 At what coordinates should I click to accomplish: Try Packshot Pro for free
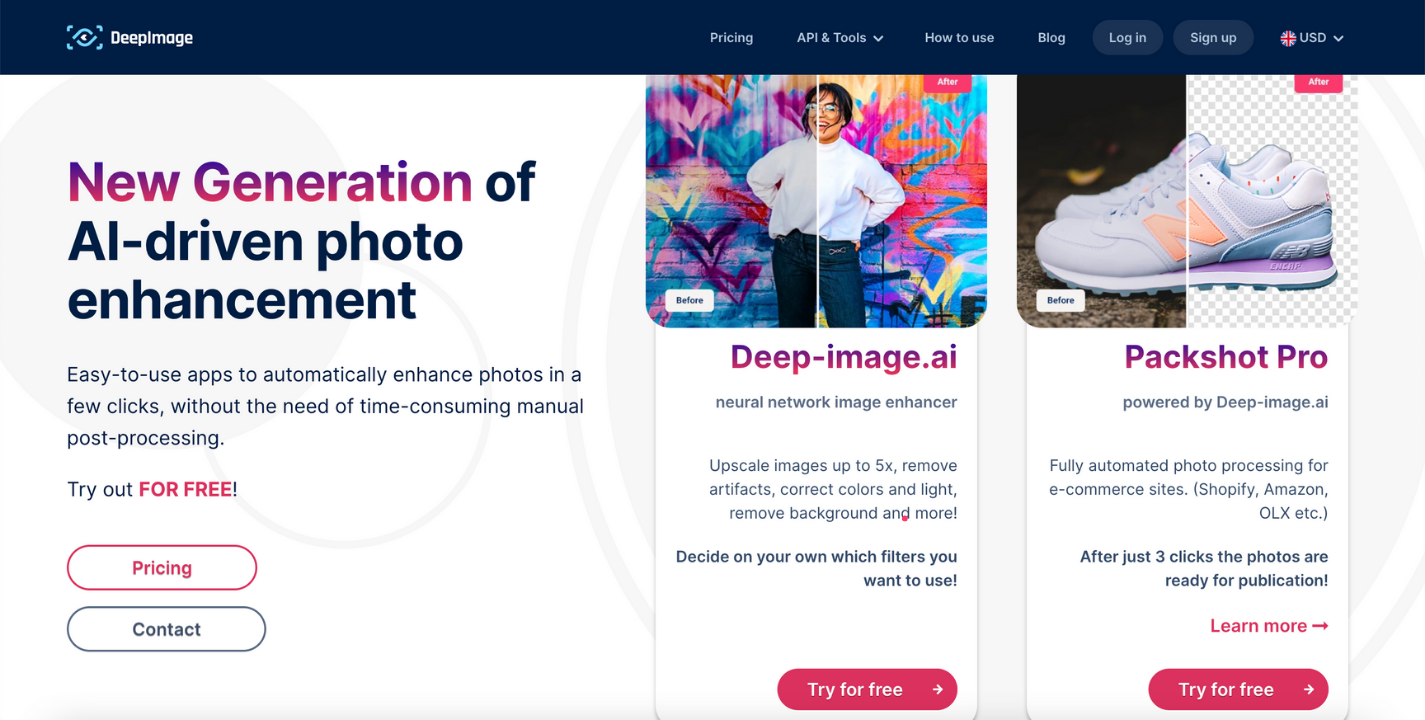pos(1238,689)
